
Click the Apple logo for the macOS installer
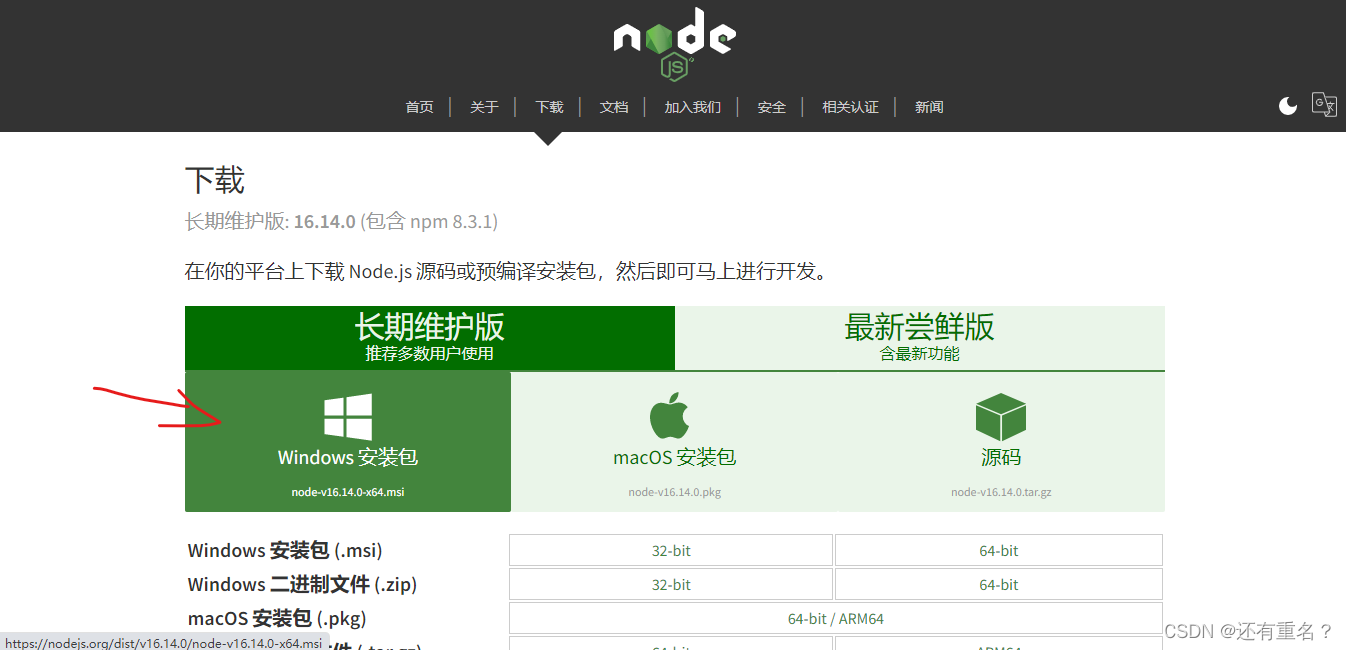(670, 416)
